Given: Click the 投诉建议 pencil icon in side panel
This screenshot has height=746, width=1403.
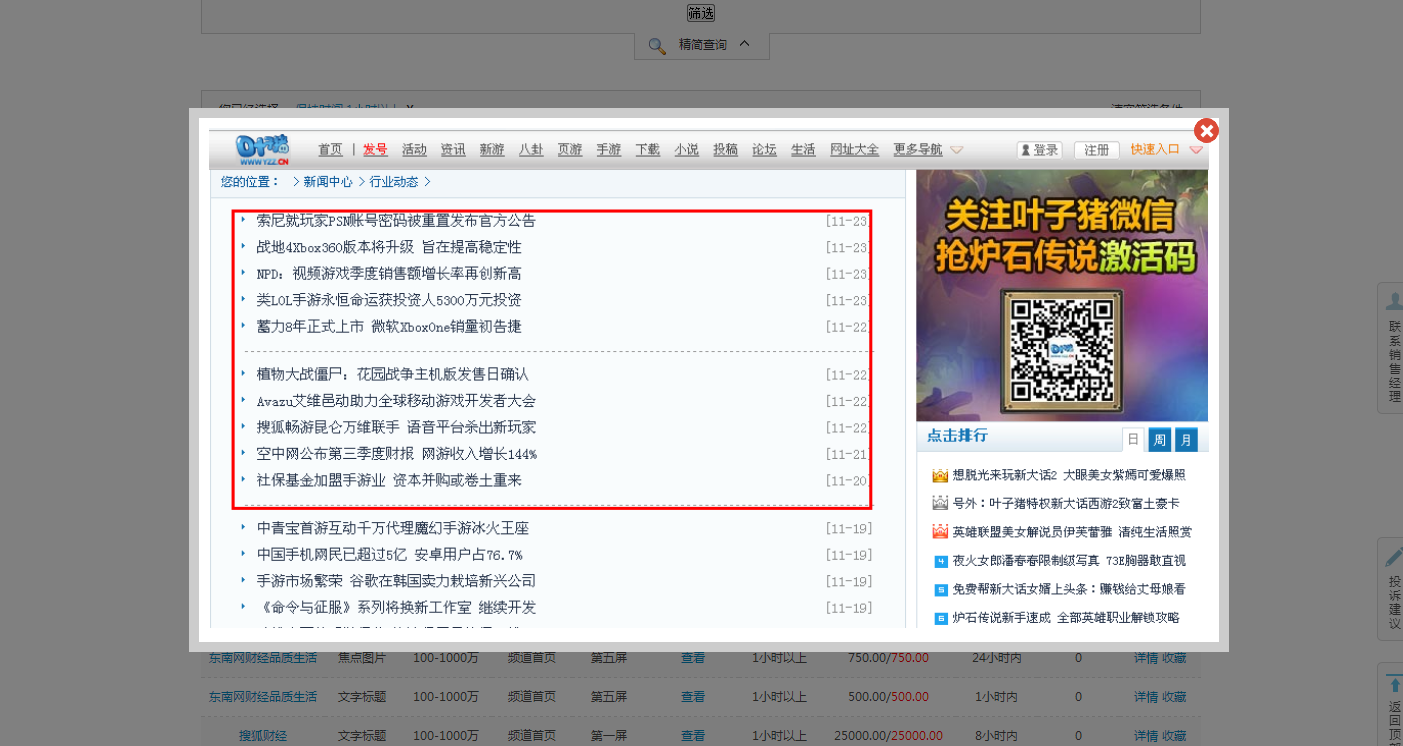Looking at the screenshot, I should [x=1393, y=557].
